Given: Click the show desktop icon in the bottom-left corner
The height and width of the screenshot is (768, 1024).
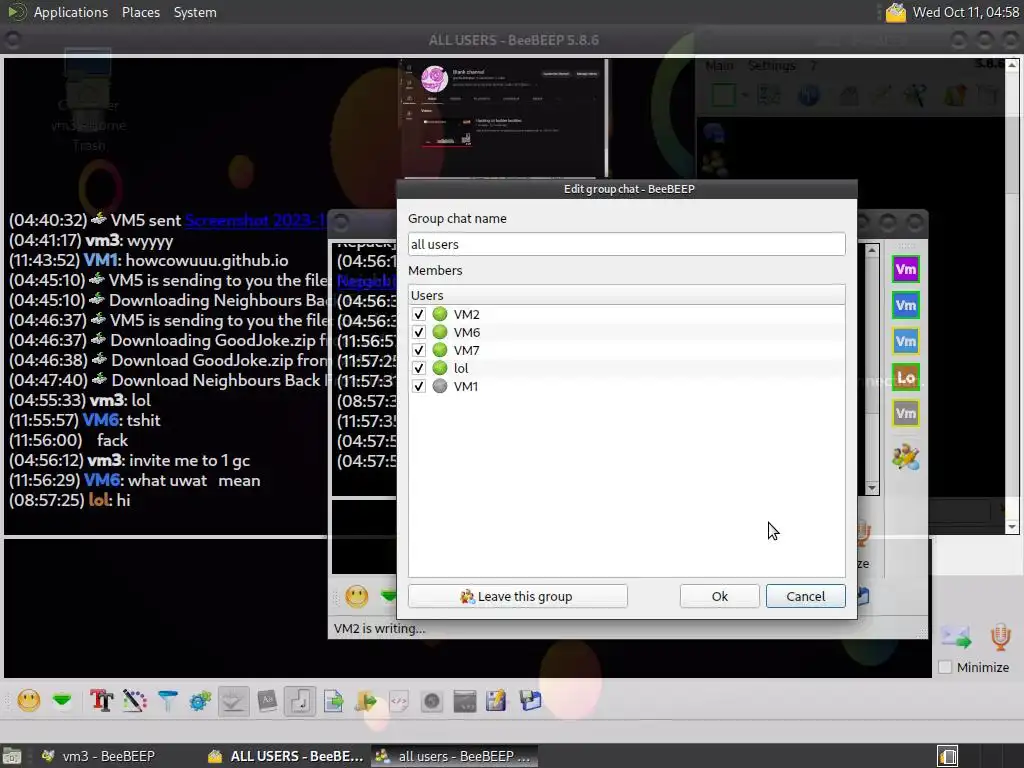Looking at the screenshot, I should point(12,756).
